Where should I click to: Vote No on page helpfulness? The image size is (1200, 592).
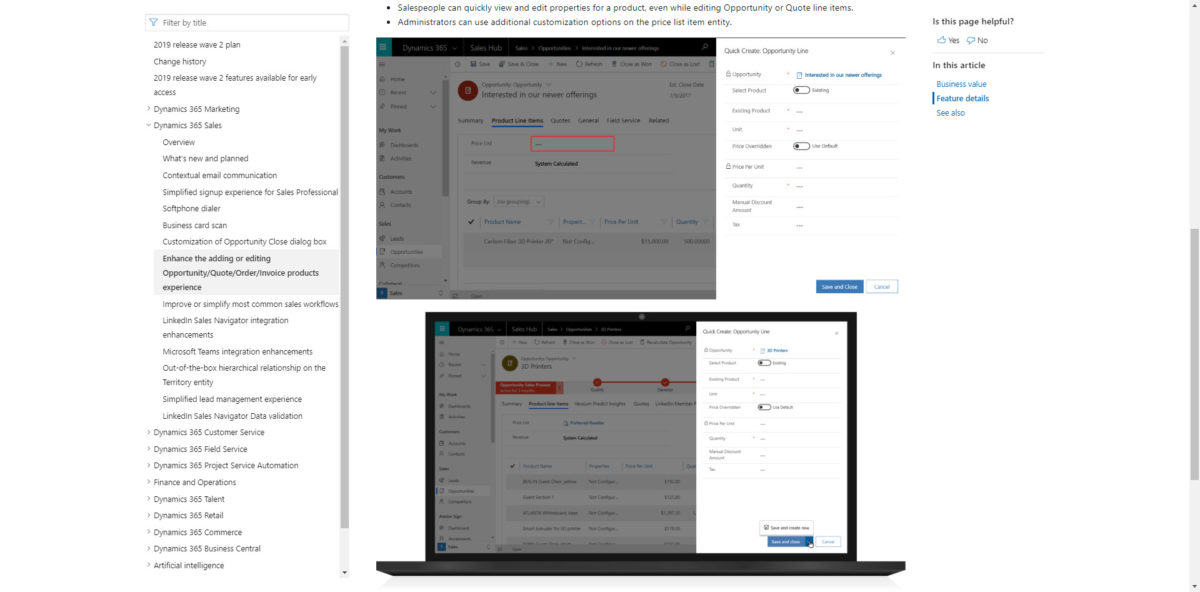tap(977, 40)
